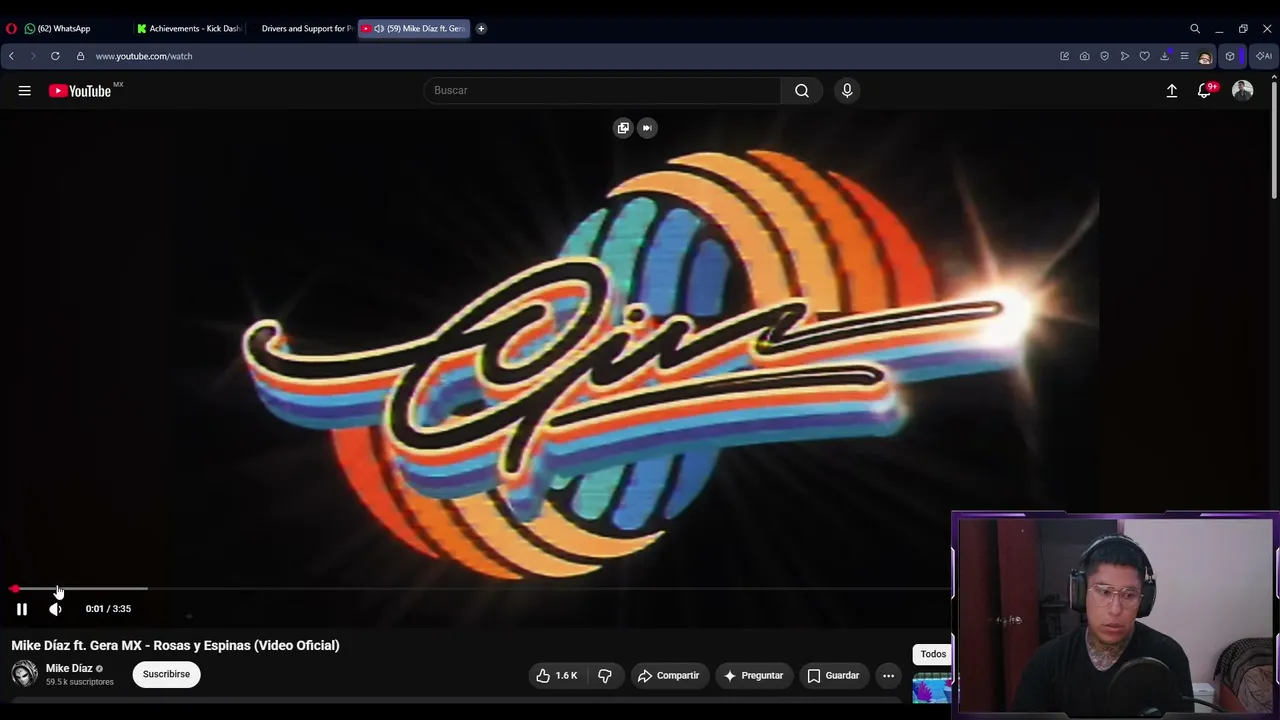Click the 59.5 k suscriptores text
The width and height of the screenshot is (1280, 720).
pyautogui.click(x=79, y=683)
